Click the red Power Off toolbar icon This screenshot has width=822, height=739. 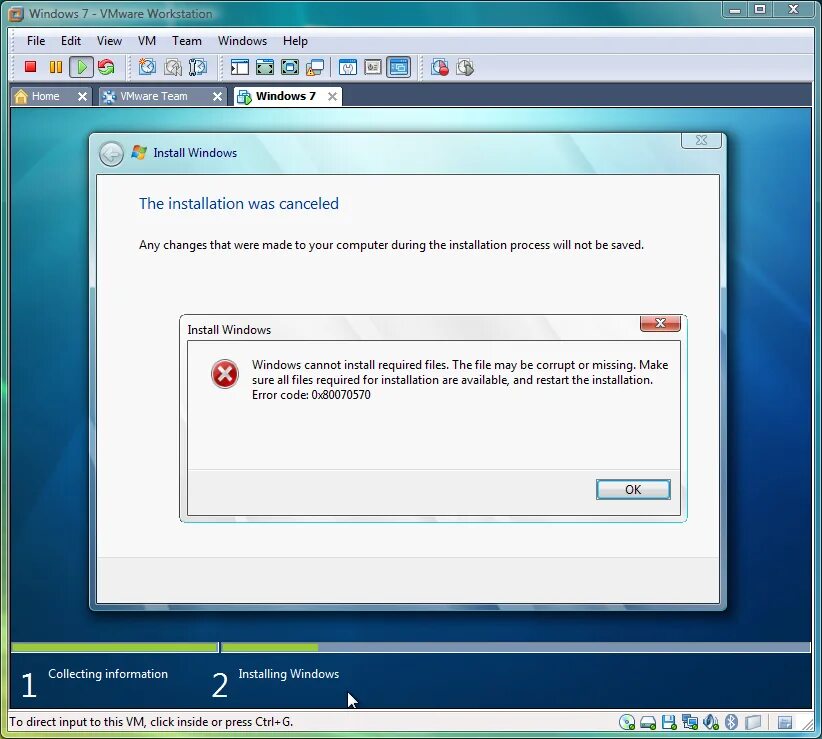coord(30,67)
